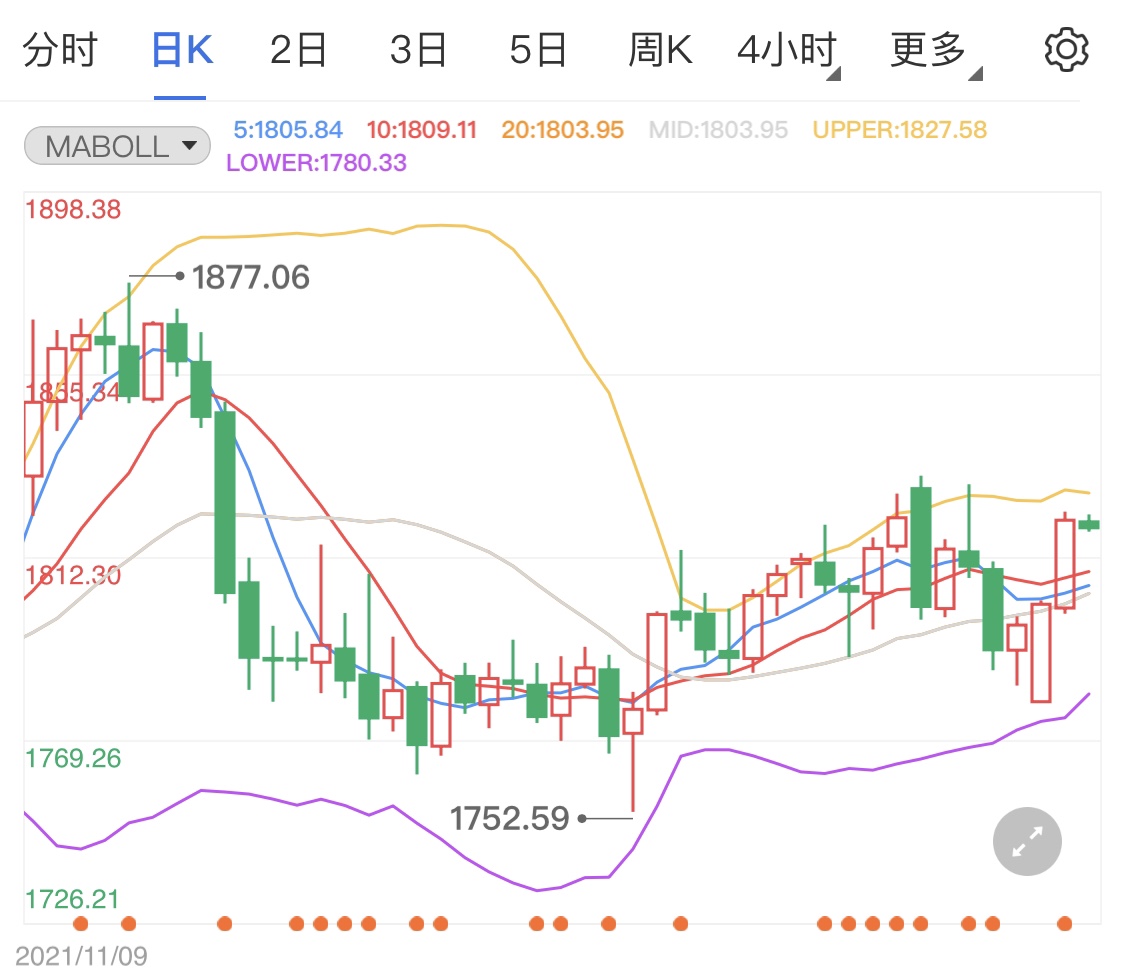This screenshot has height=972, width=1125.
Task: Click the 20:1803.95 moving average value
Action: click(562, 130)
